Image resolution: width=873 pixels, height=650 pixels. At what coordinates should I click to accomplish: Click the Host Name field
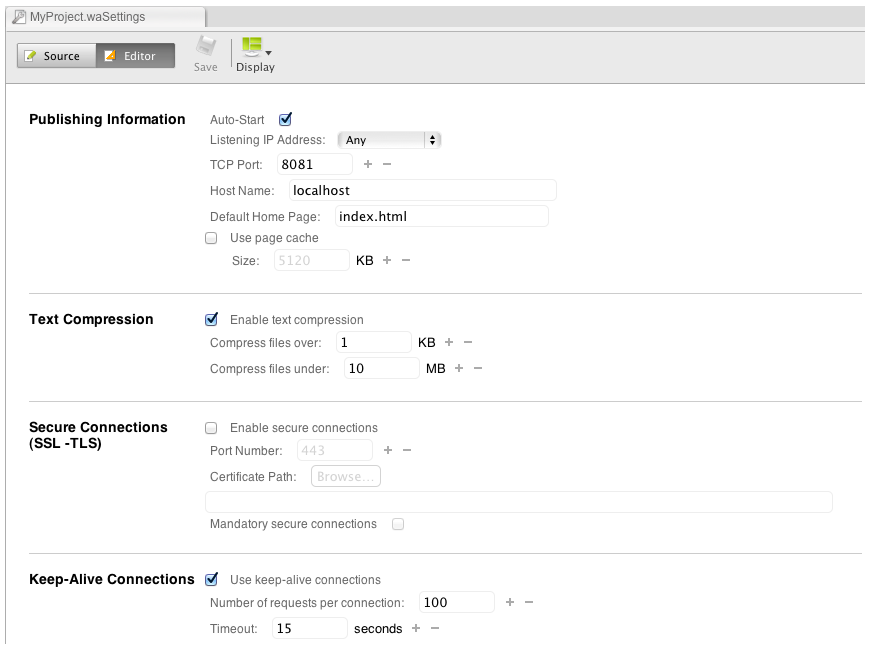[423, 190]
